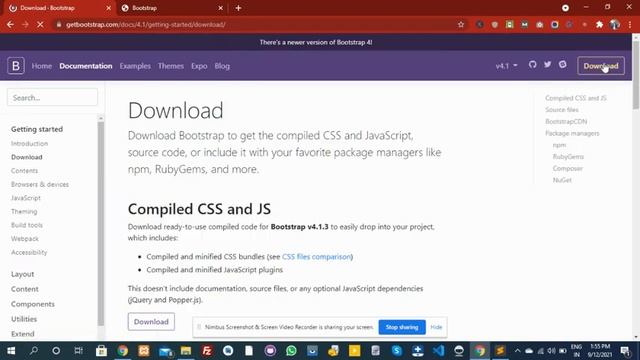View site info lock icon
This screenshot has width=640, height=360.
click(59, 24)
